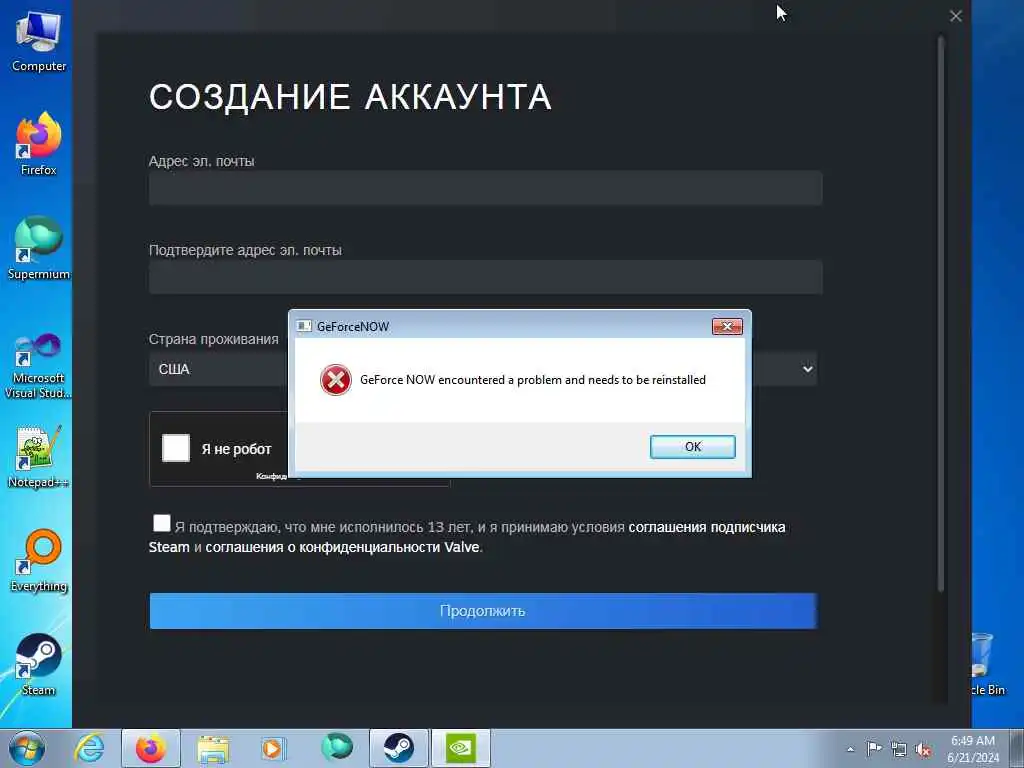The width and height of the screenshot is (1024, 768).
Task: Click the Steam window vertical scrollbar
Action: 941,313
